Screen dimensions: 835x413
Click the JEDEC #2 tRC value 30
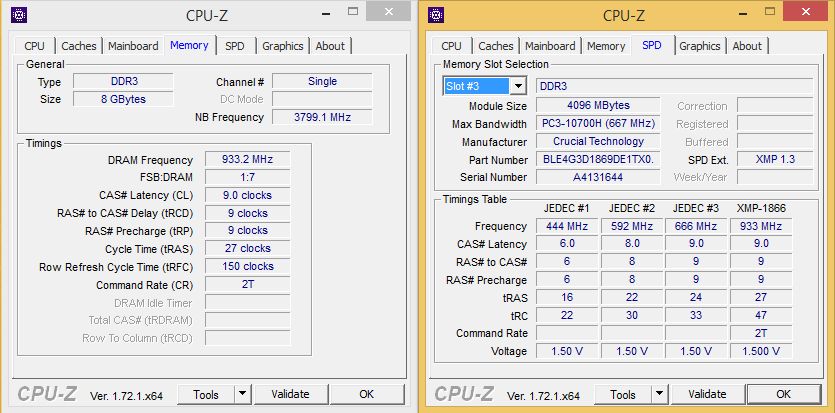632,315
